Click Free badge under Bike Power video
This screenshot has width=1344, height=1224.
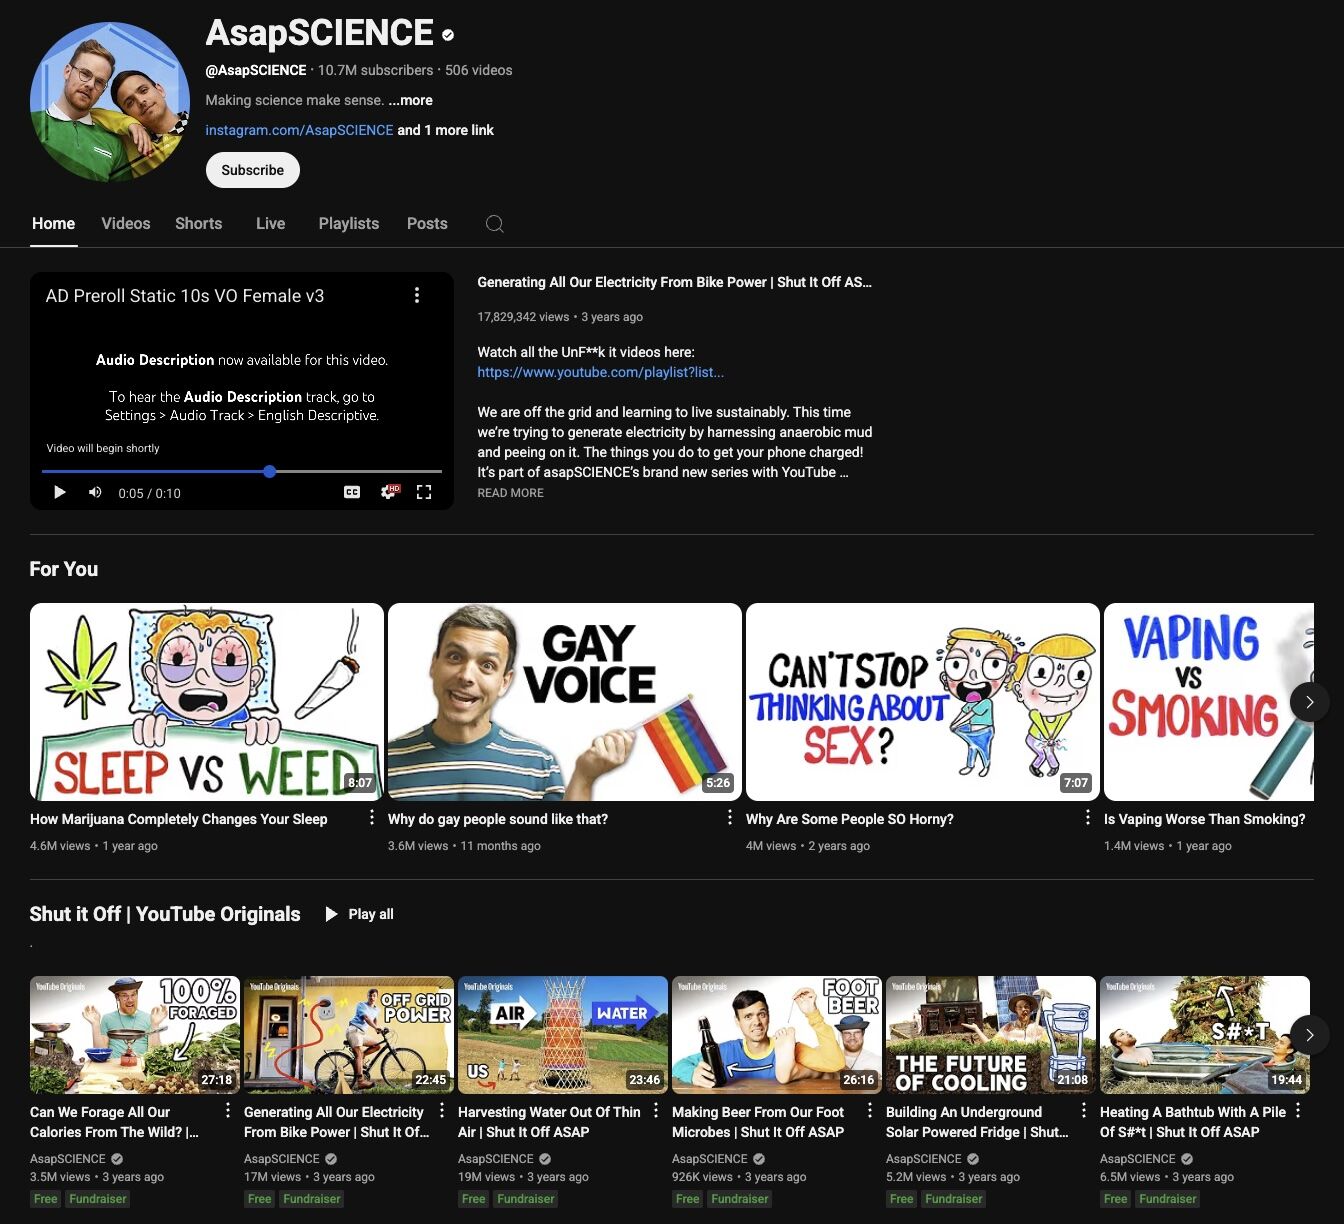260,1199
